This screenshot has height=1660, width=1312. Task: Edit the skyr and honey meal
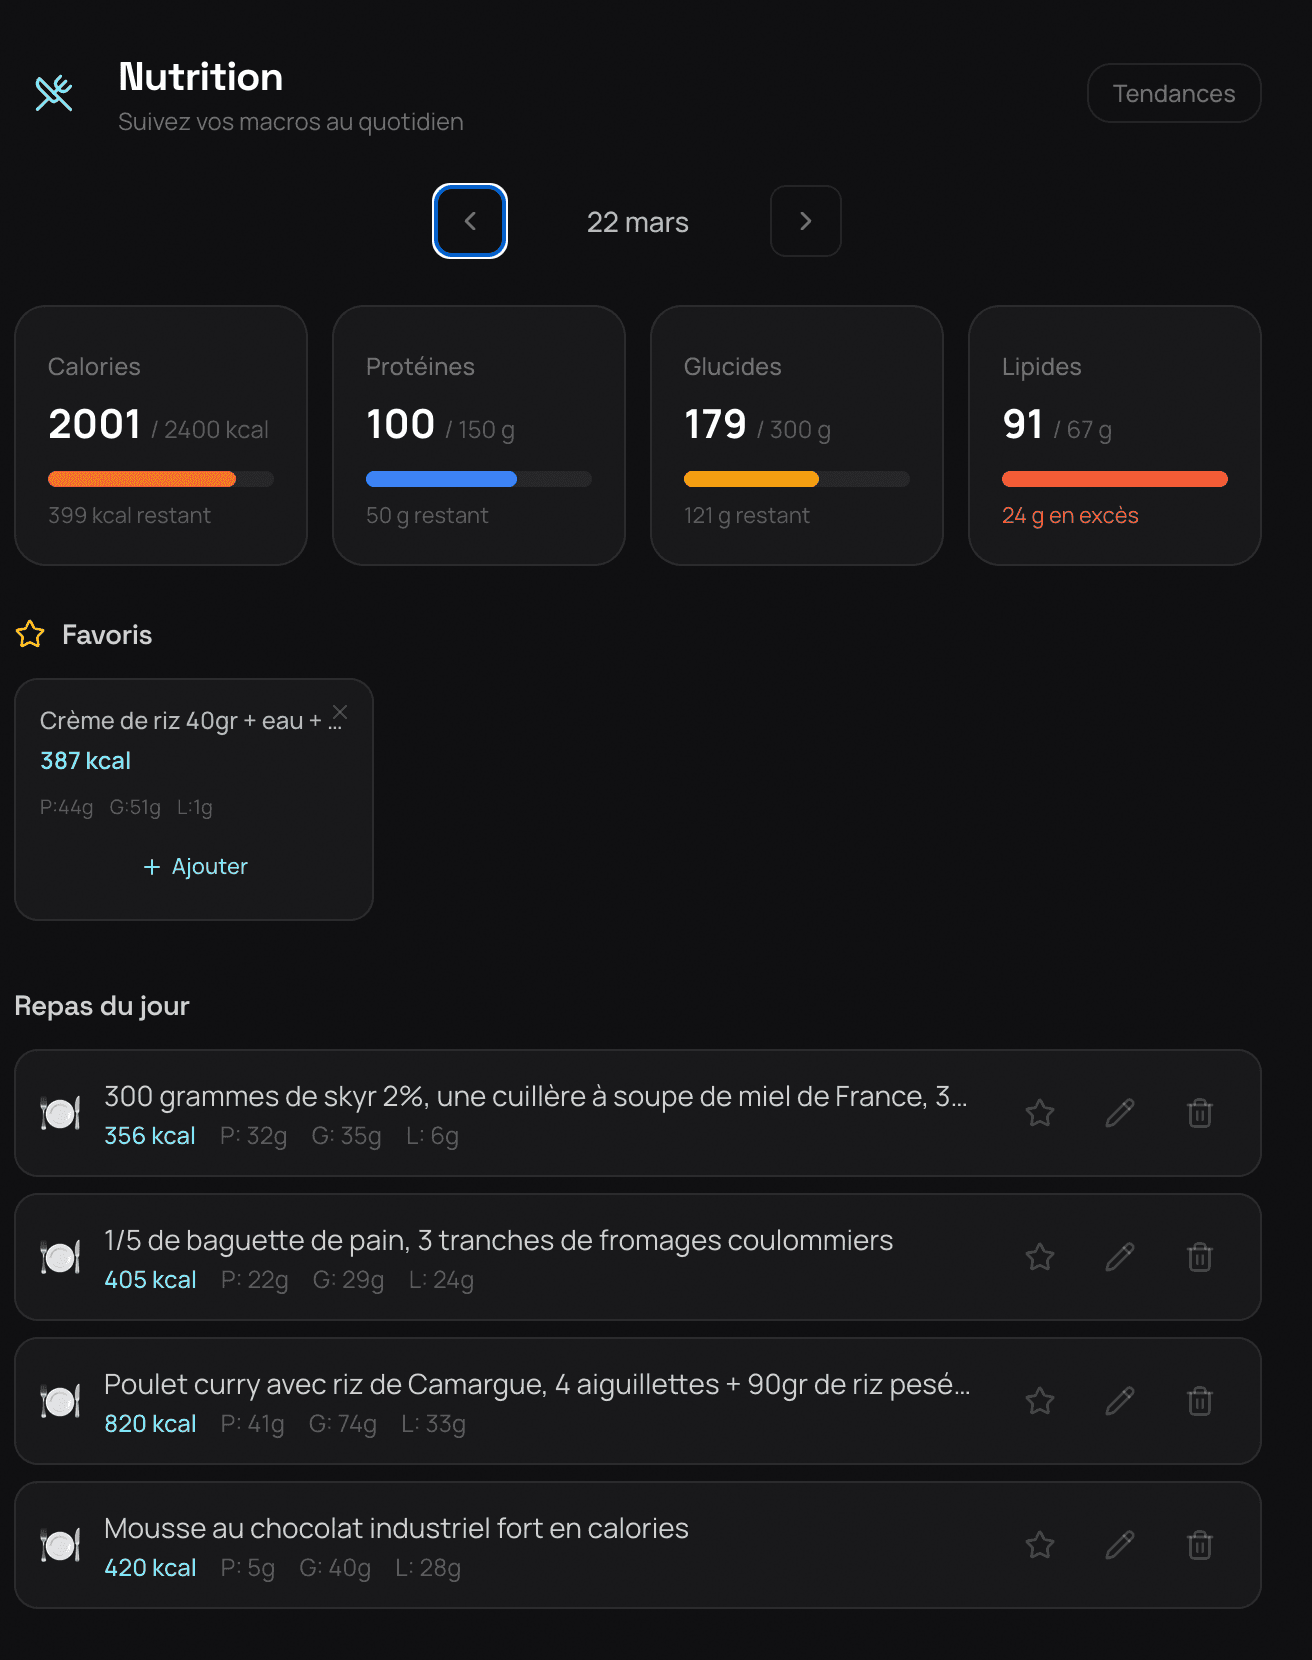[x=1120, y=1113]
